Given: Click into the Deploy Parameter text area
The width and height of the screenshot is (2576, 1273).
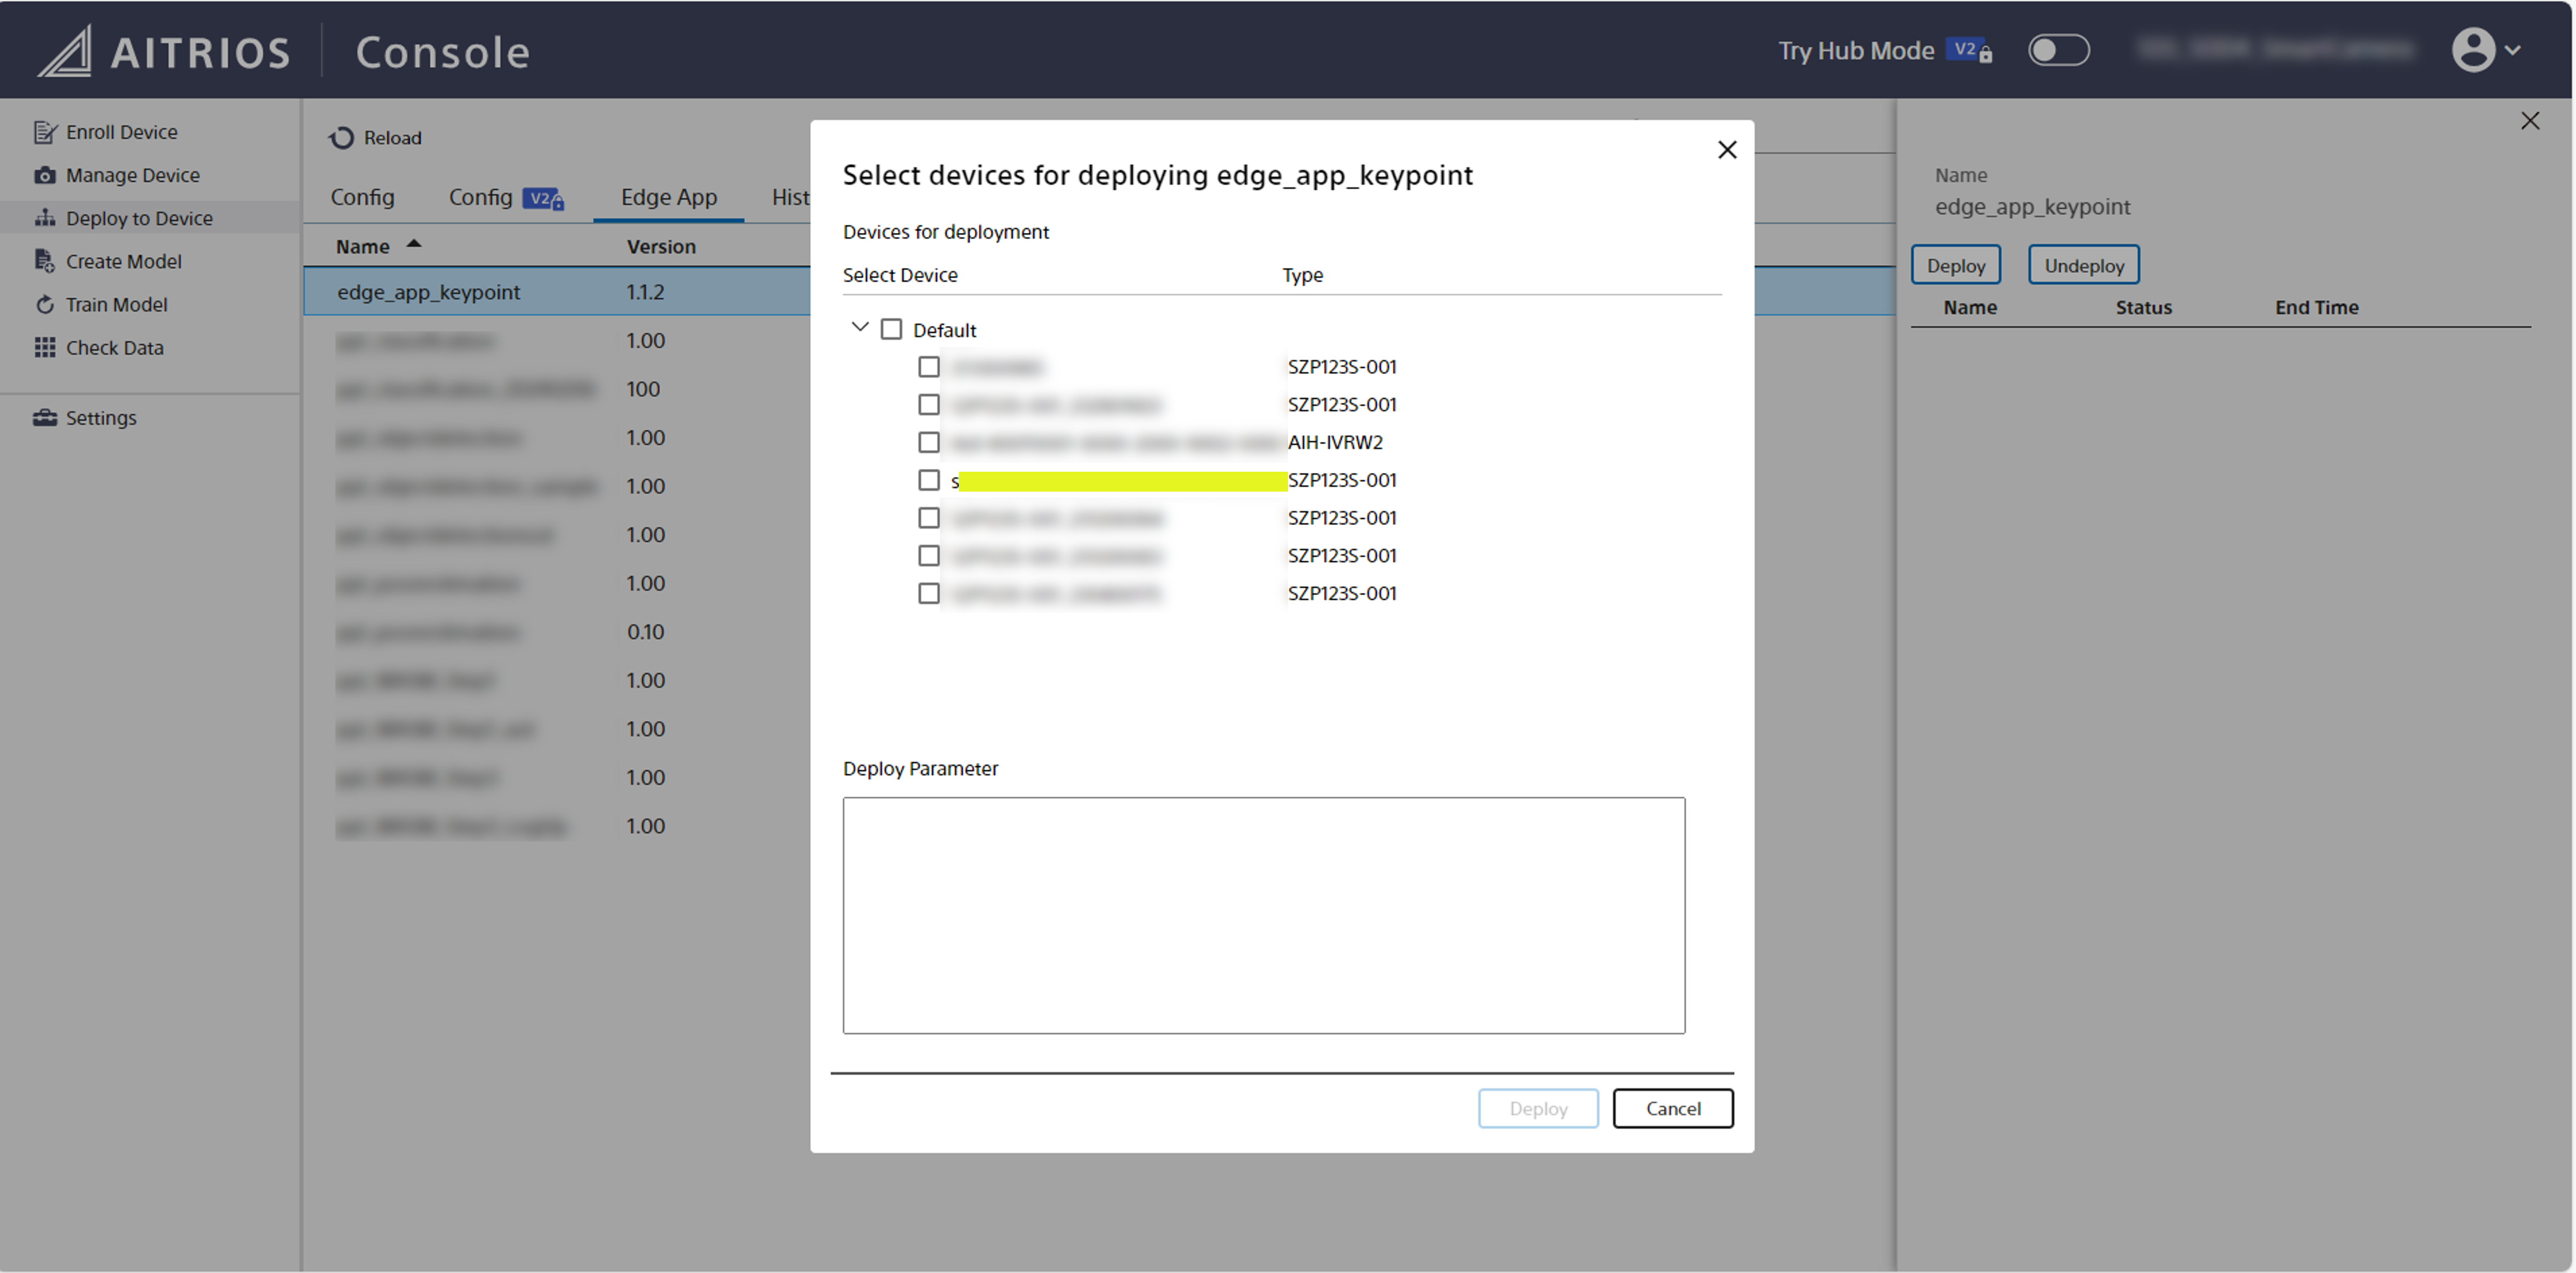Looking at the screenshot, I should (1263, 914).
